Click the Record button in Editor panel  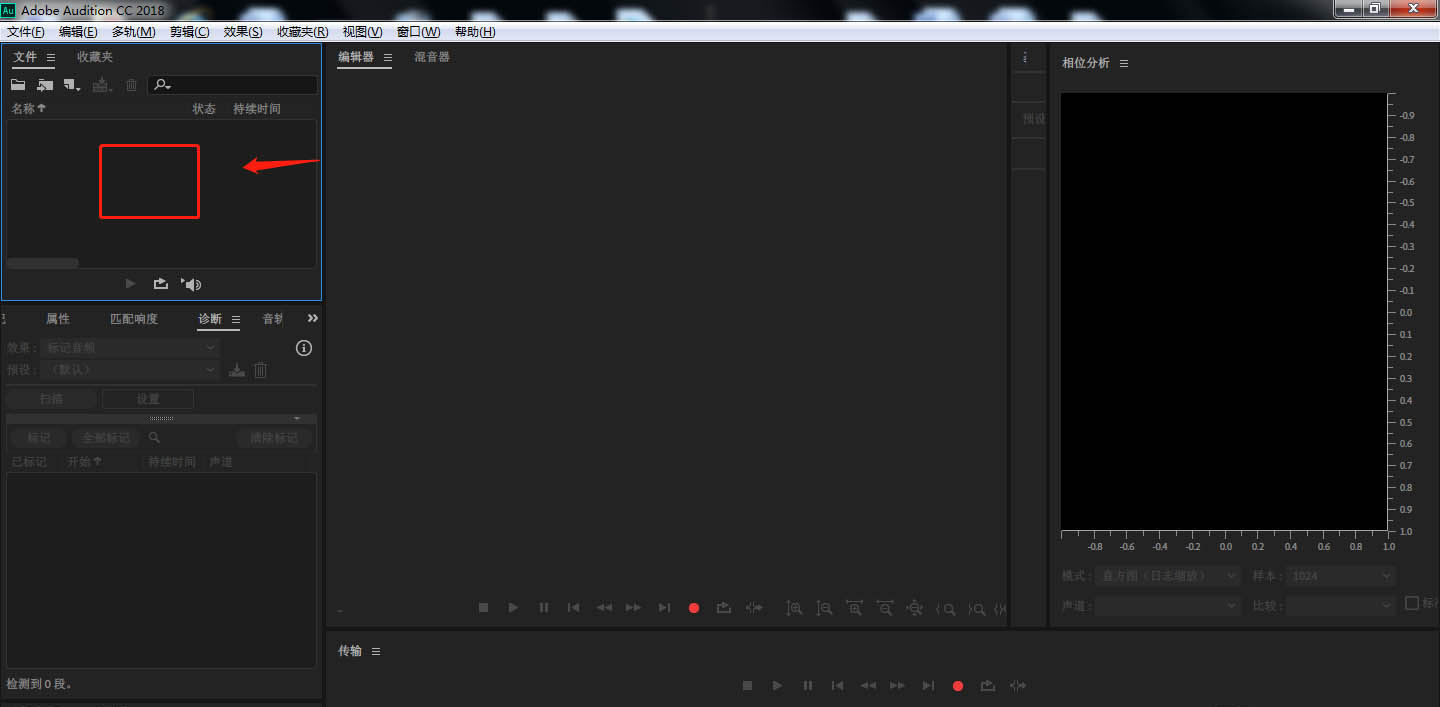[694, 607]
